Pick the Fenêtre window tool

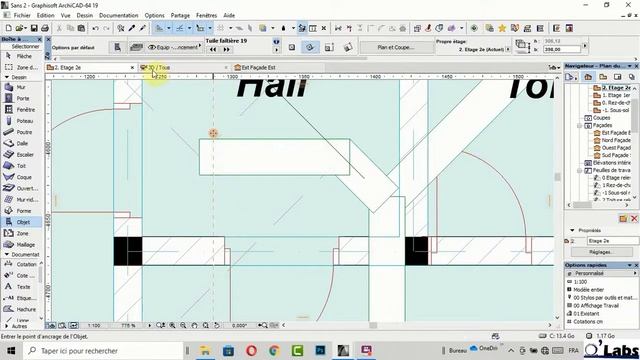click(x=21, y=110)
